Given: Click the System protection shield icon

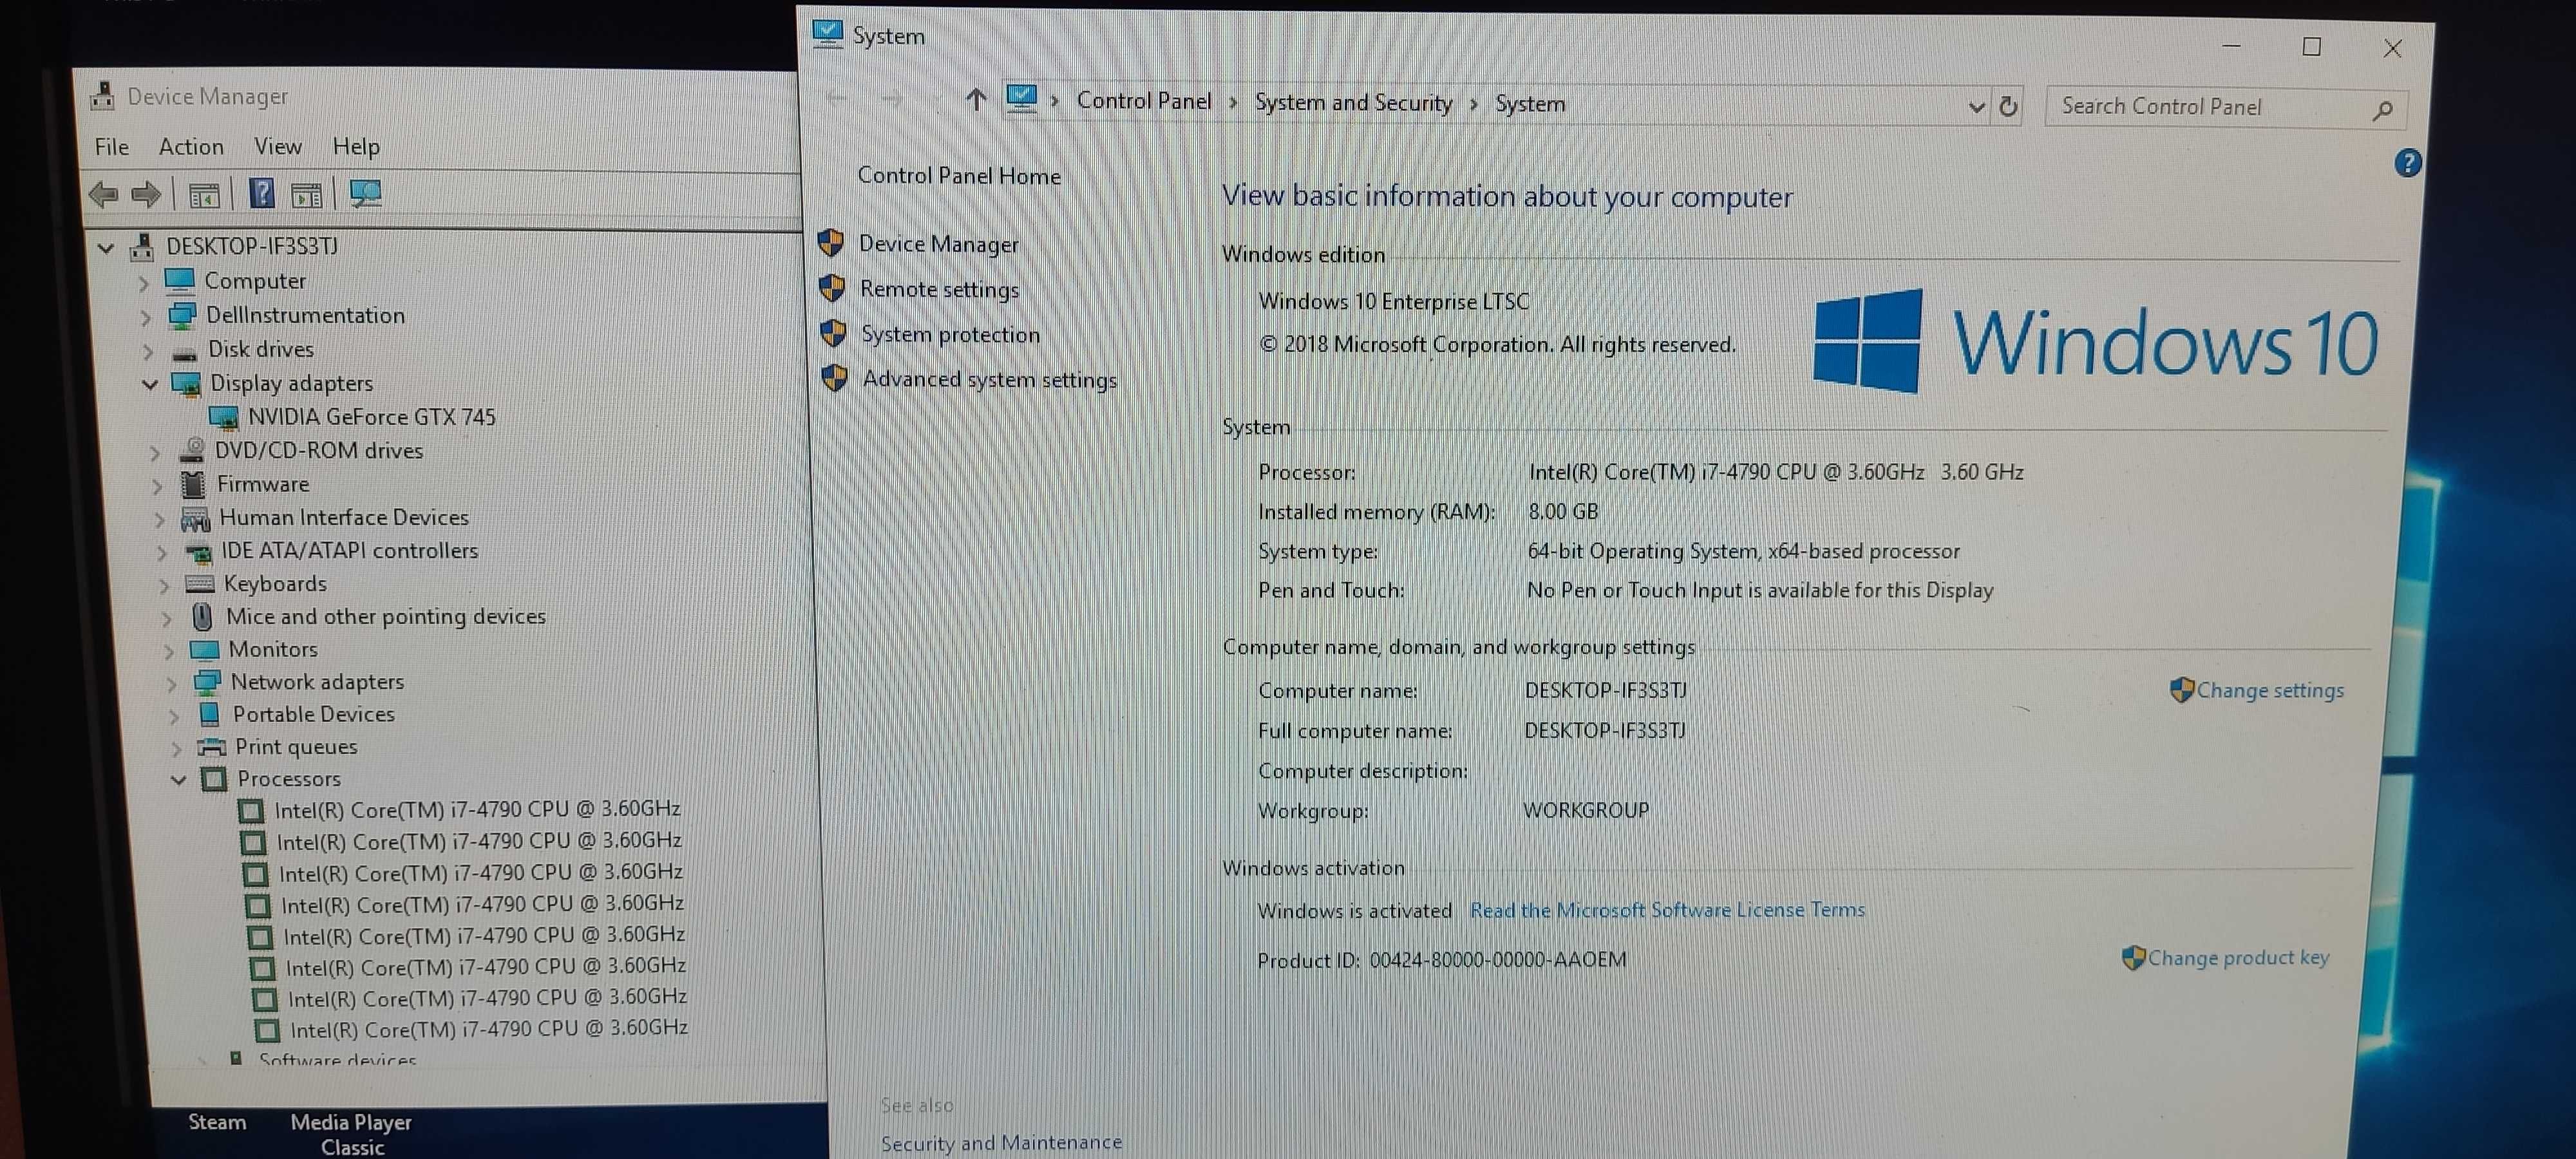Looking at the screenshot, I should click(x=833, y=335).
